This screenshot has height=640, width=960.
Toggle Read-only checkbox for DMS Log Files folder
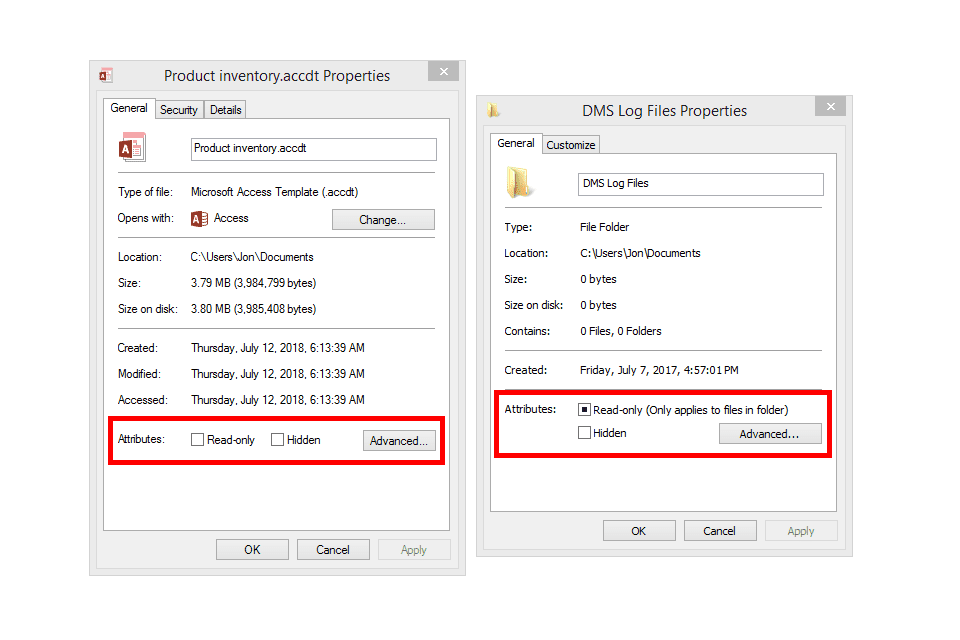click(x=584, y=410)
